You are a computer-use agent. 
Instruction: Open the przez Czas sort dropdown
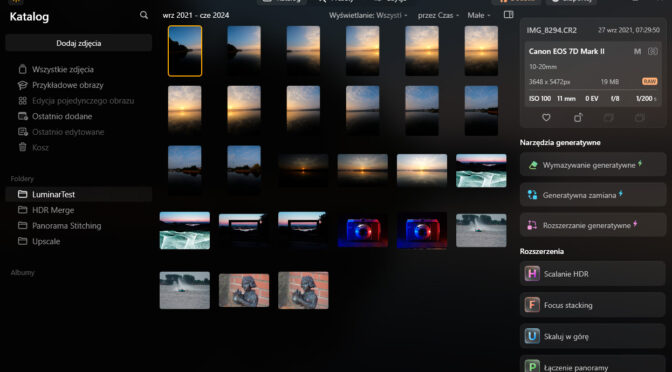pos(438,15)
